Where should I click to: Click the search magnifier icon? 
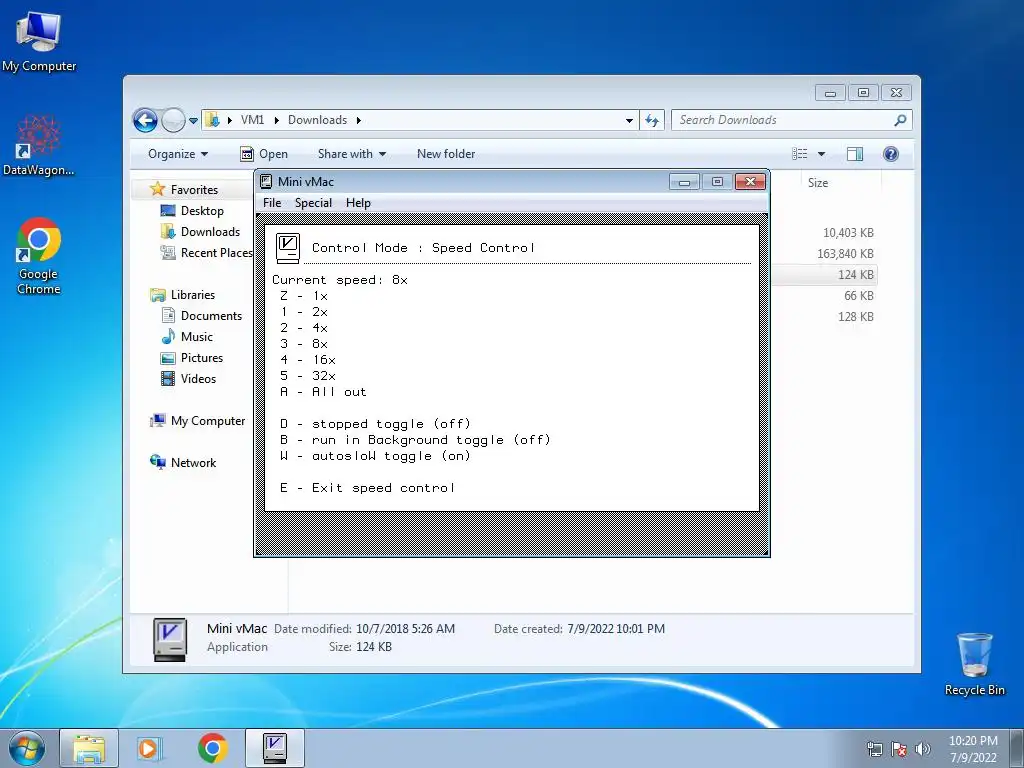pyautogui.click(x=901, y=120)
